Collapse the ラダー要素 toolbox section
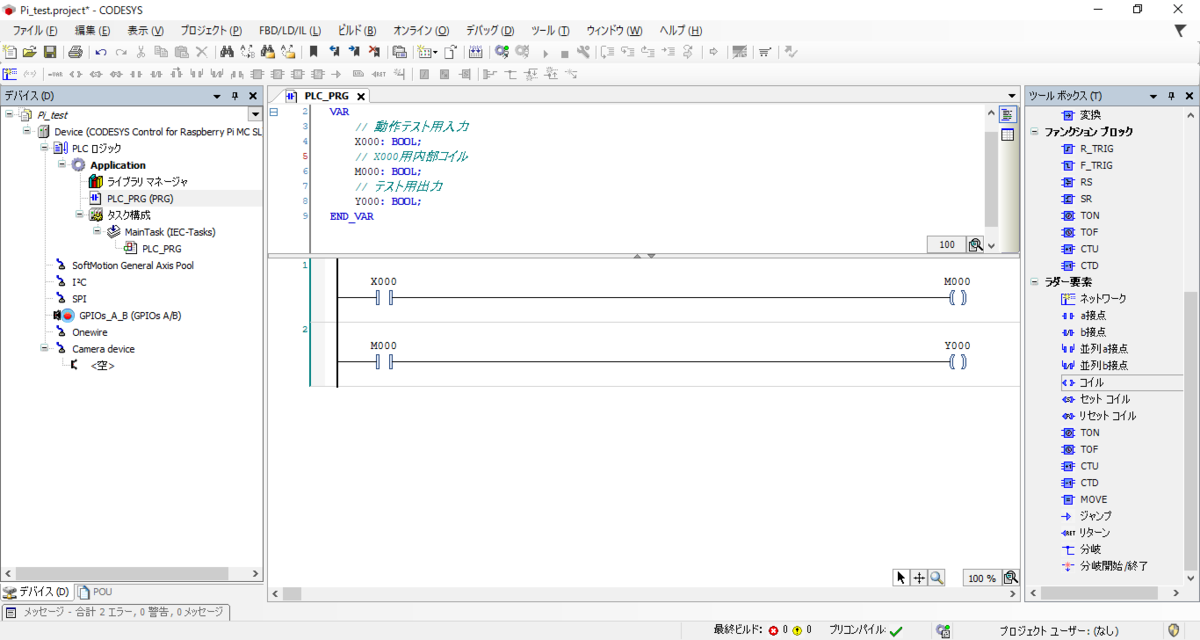The width and height of the screenshot is (1200, 640). 1036,282
